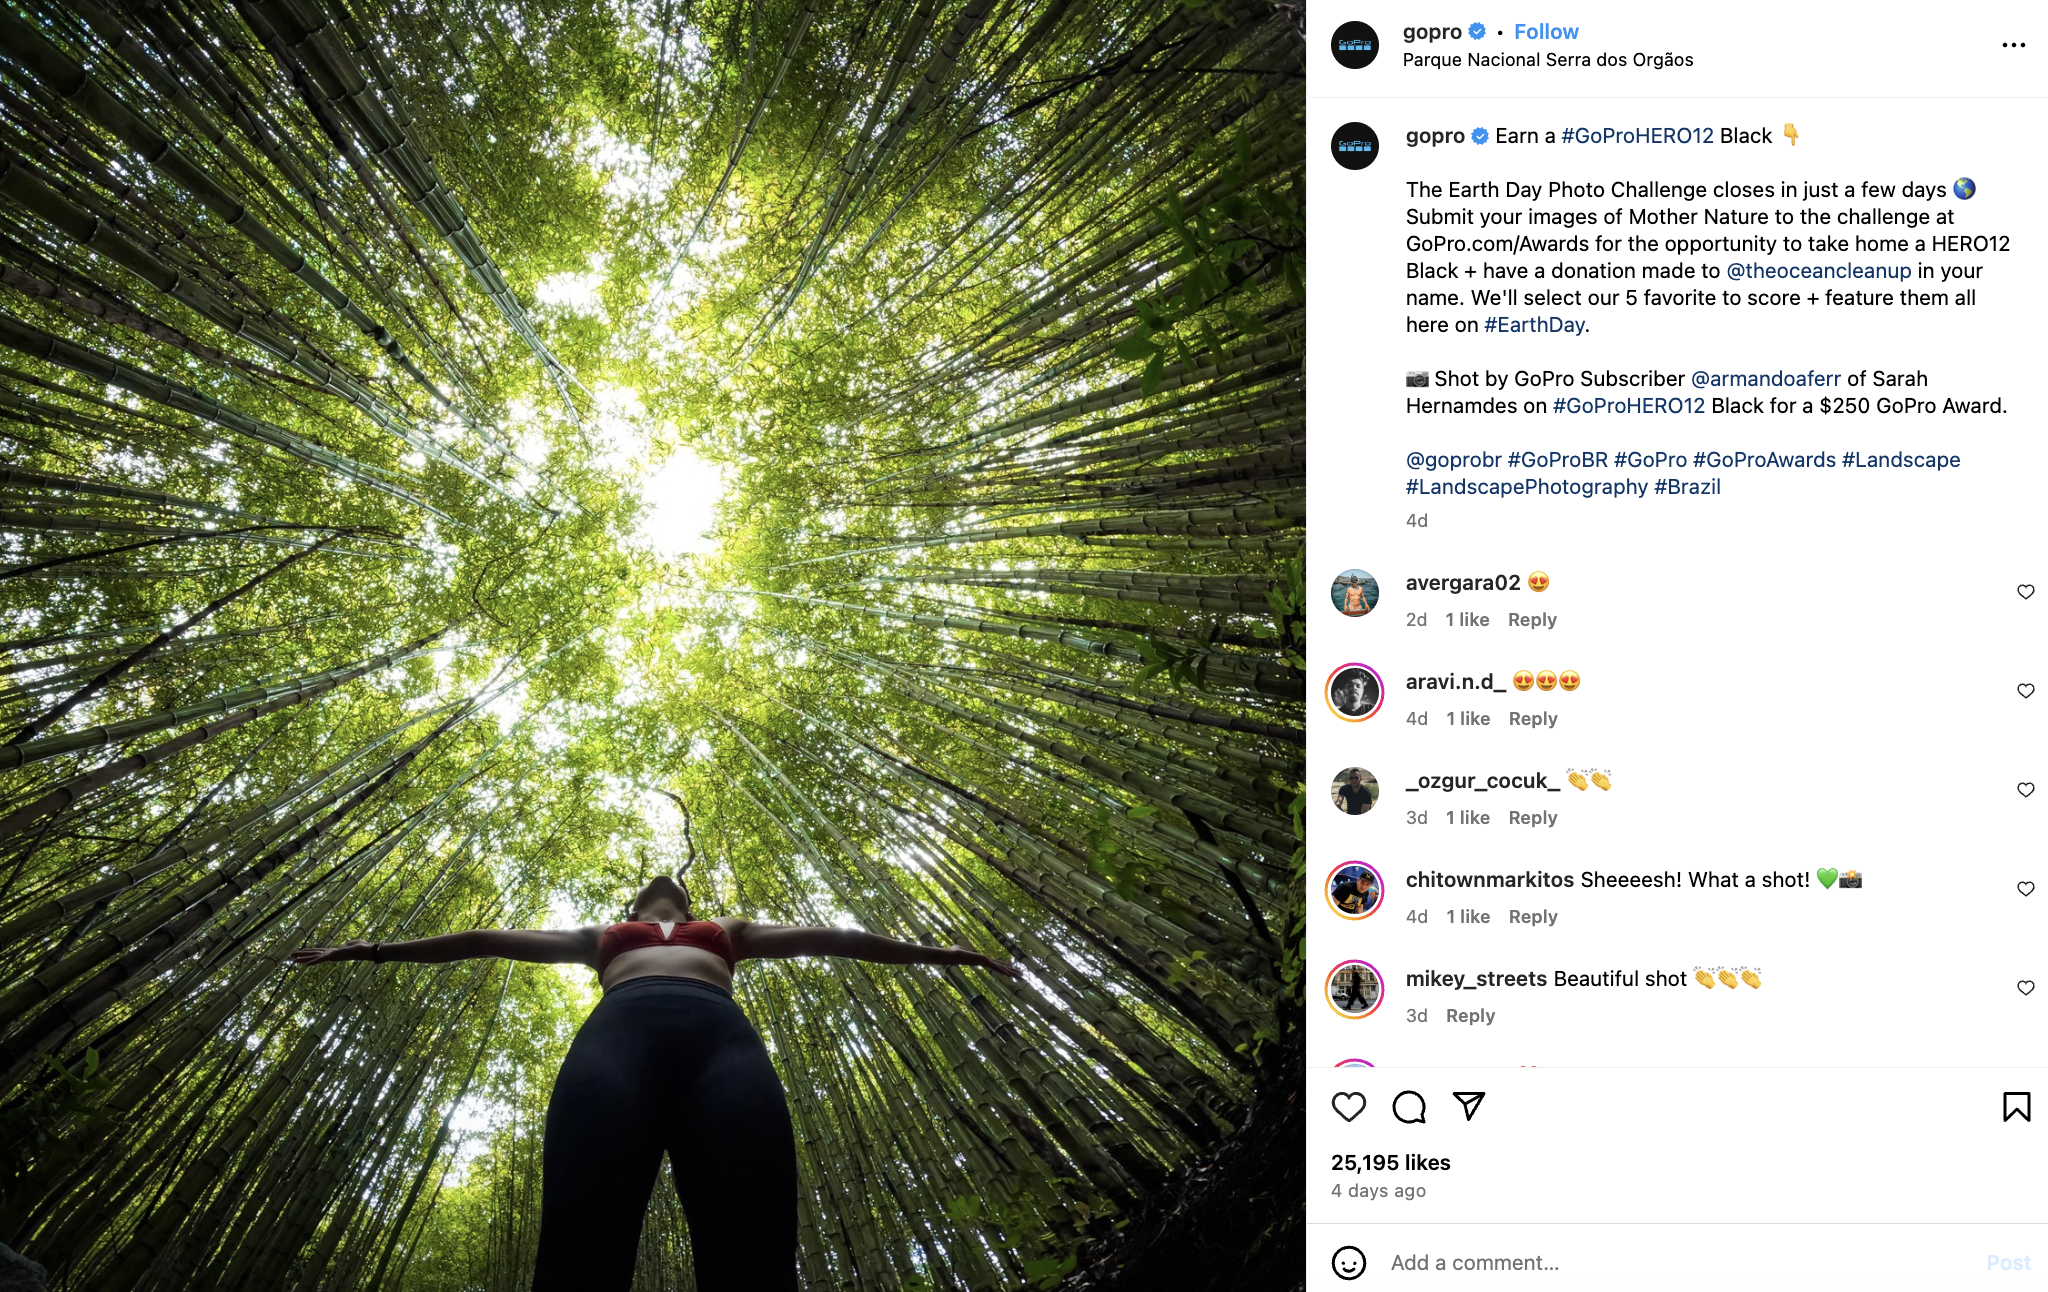This screenshot has height=1292, width=2048.
Task: Open comments via the speech bubble icon
Action: (1410, 1107)
